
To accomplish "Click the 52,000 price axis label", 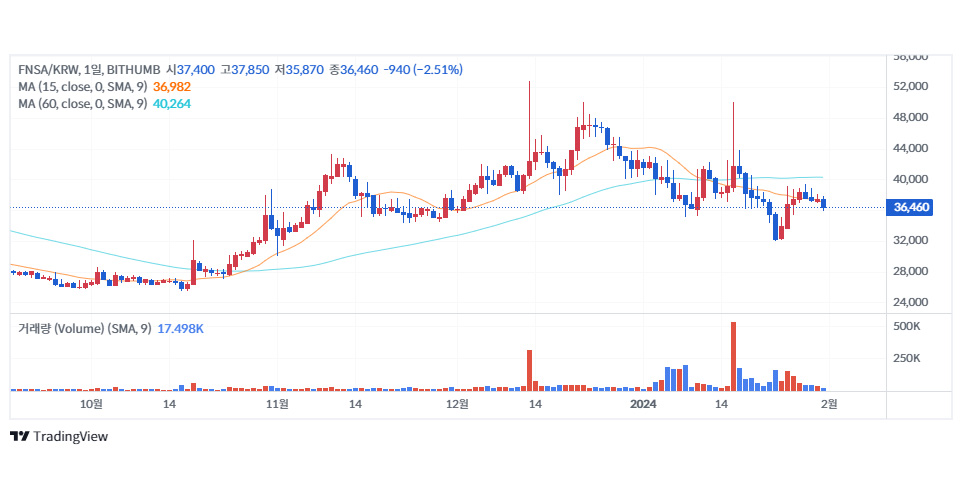I will point(911,87).
